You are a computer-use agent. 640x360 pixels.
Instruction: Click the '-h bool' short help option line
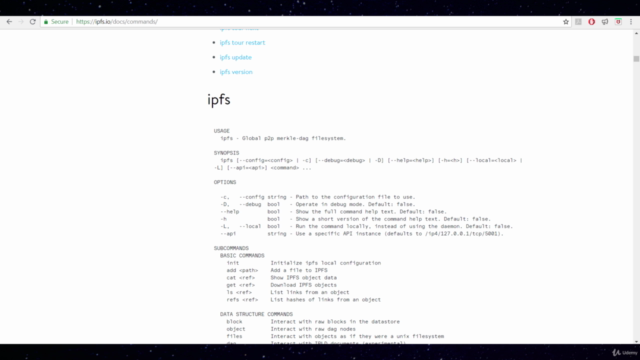[x=356, y=219]
